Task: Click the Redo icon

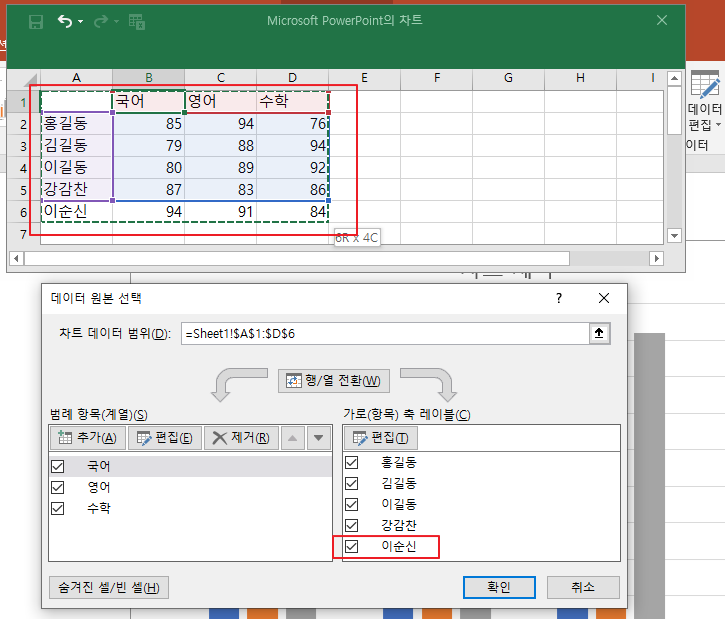Action: point(100,21)
